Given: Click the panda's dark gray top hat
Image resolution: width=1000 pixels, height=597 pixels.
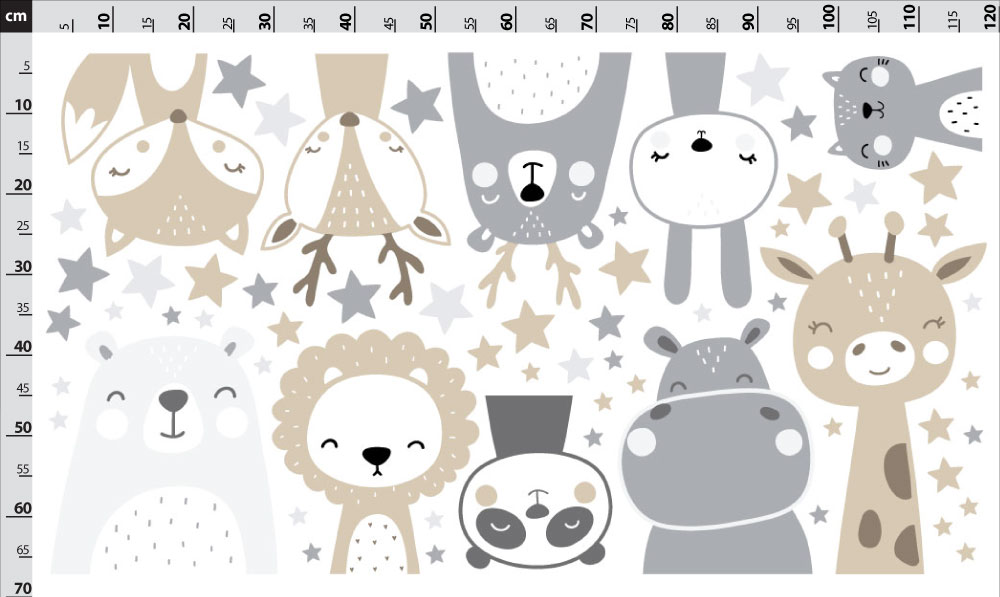Looking at the screenshot, I should pyautogui.click(x=529, y=429).
